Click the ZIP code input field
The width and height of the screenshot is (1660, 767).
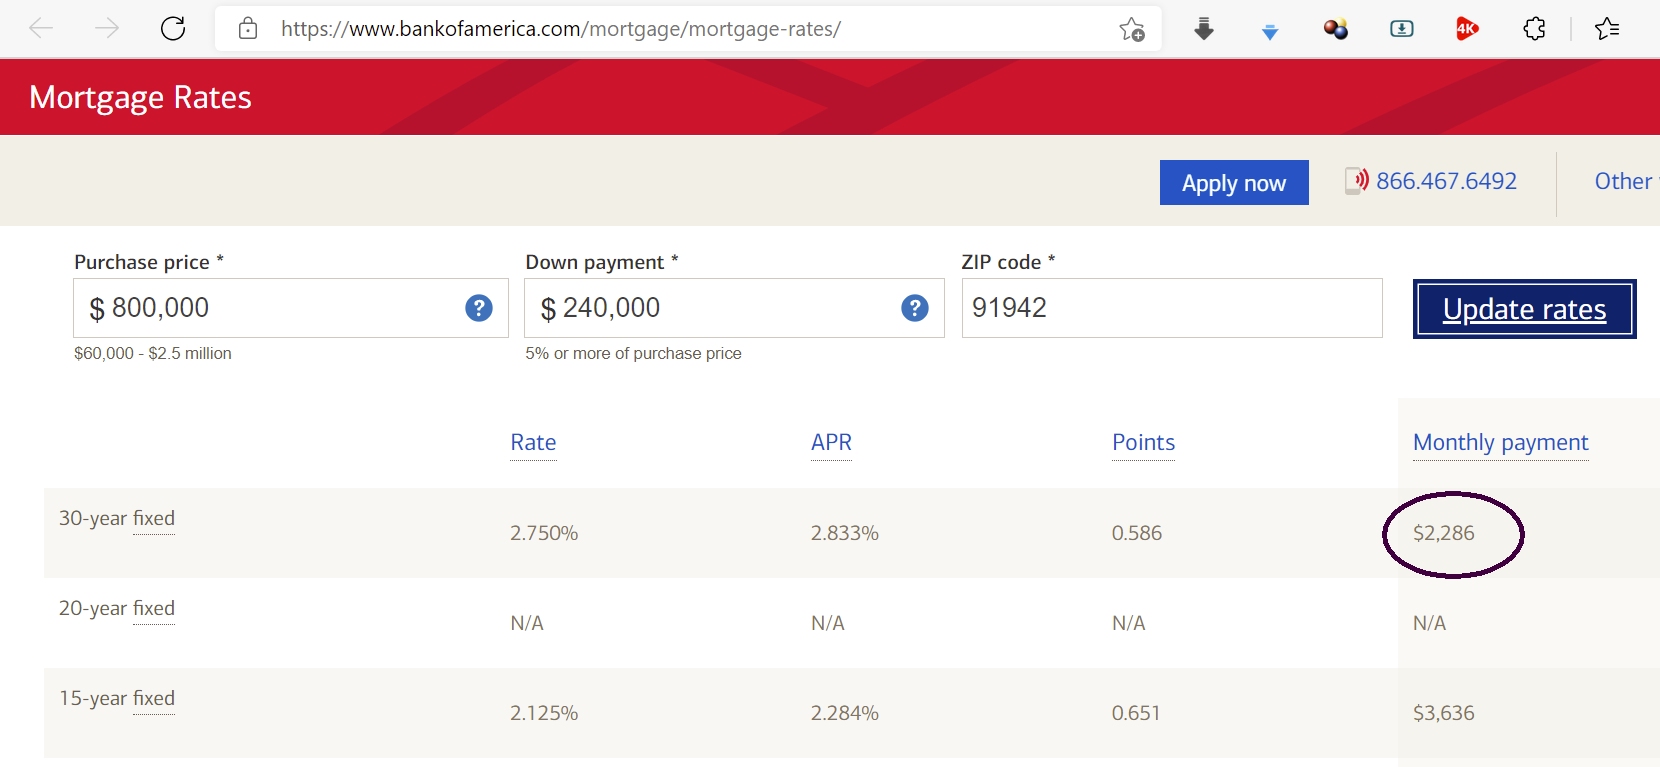(1172, 308)
